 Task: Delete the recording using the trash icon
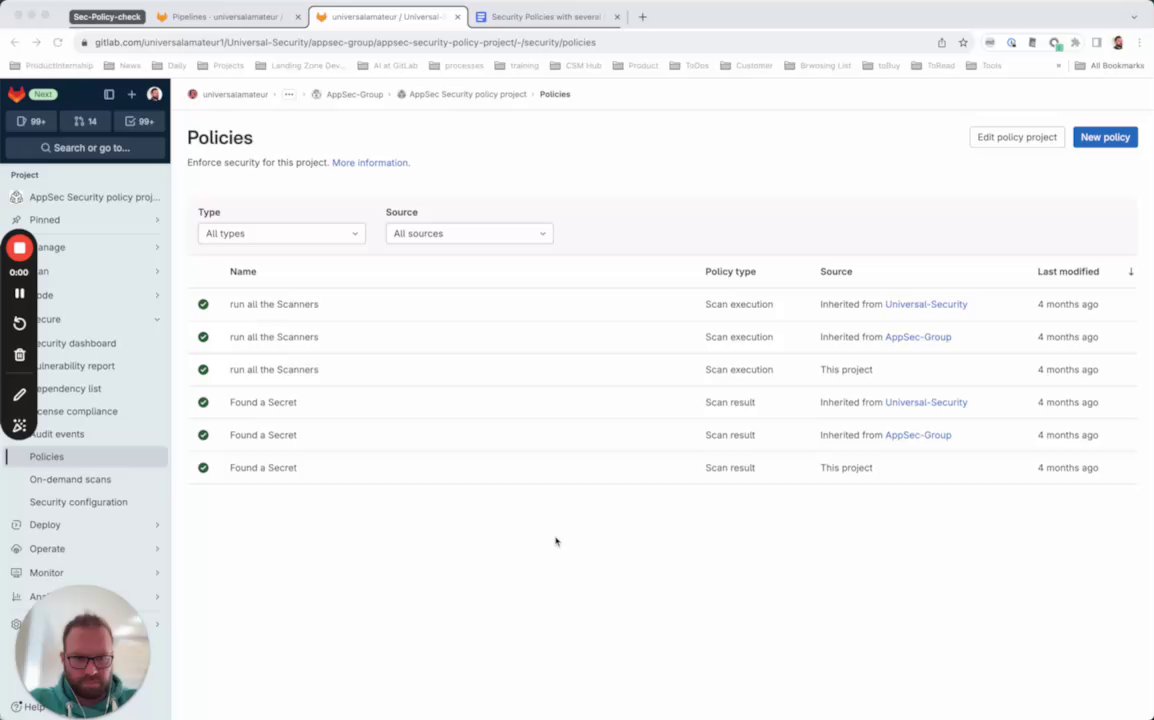click(19, 355)
